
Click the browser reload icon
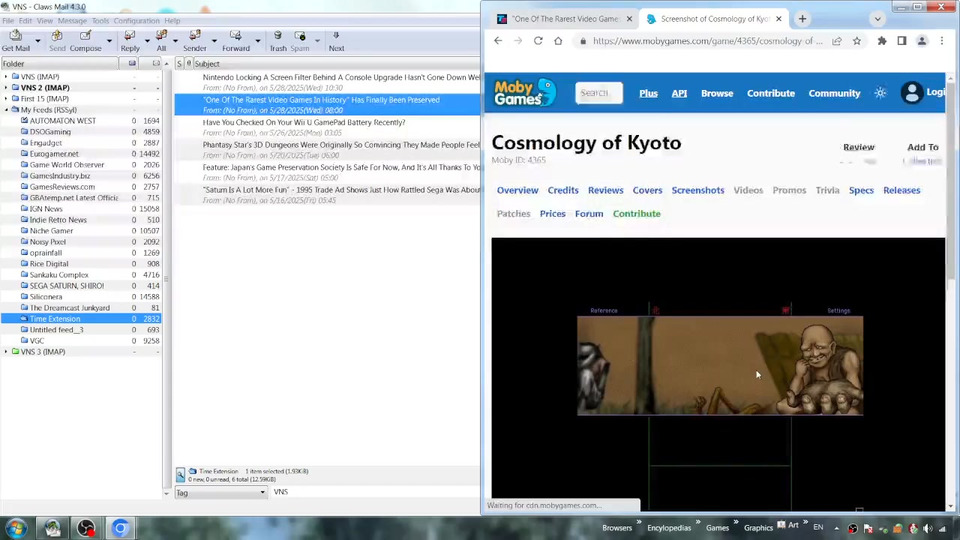(538, 41)
